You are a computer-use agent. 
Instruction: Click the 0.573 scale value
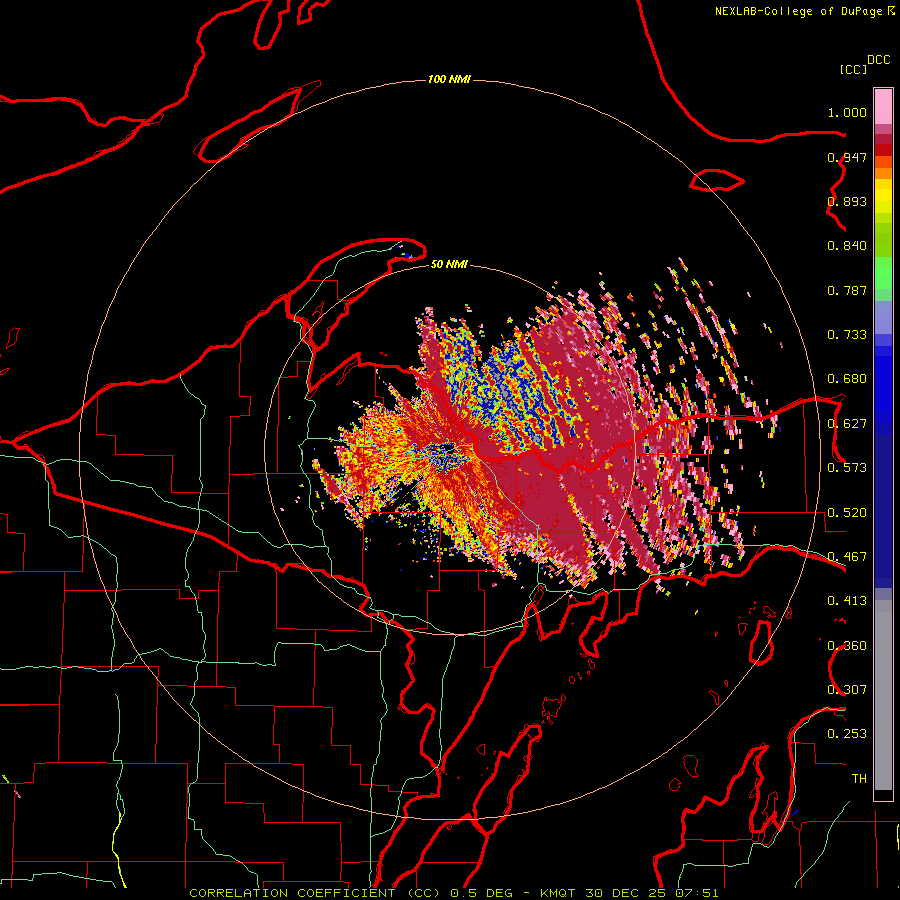[847, 468]
